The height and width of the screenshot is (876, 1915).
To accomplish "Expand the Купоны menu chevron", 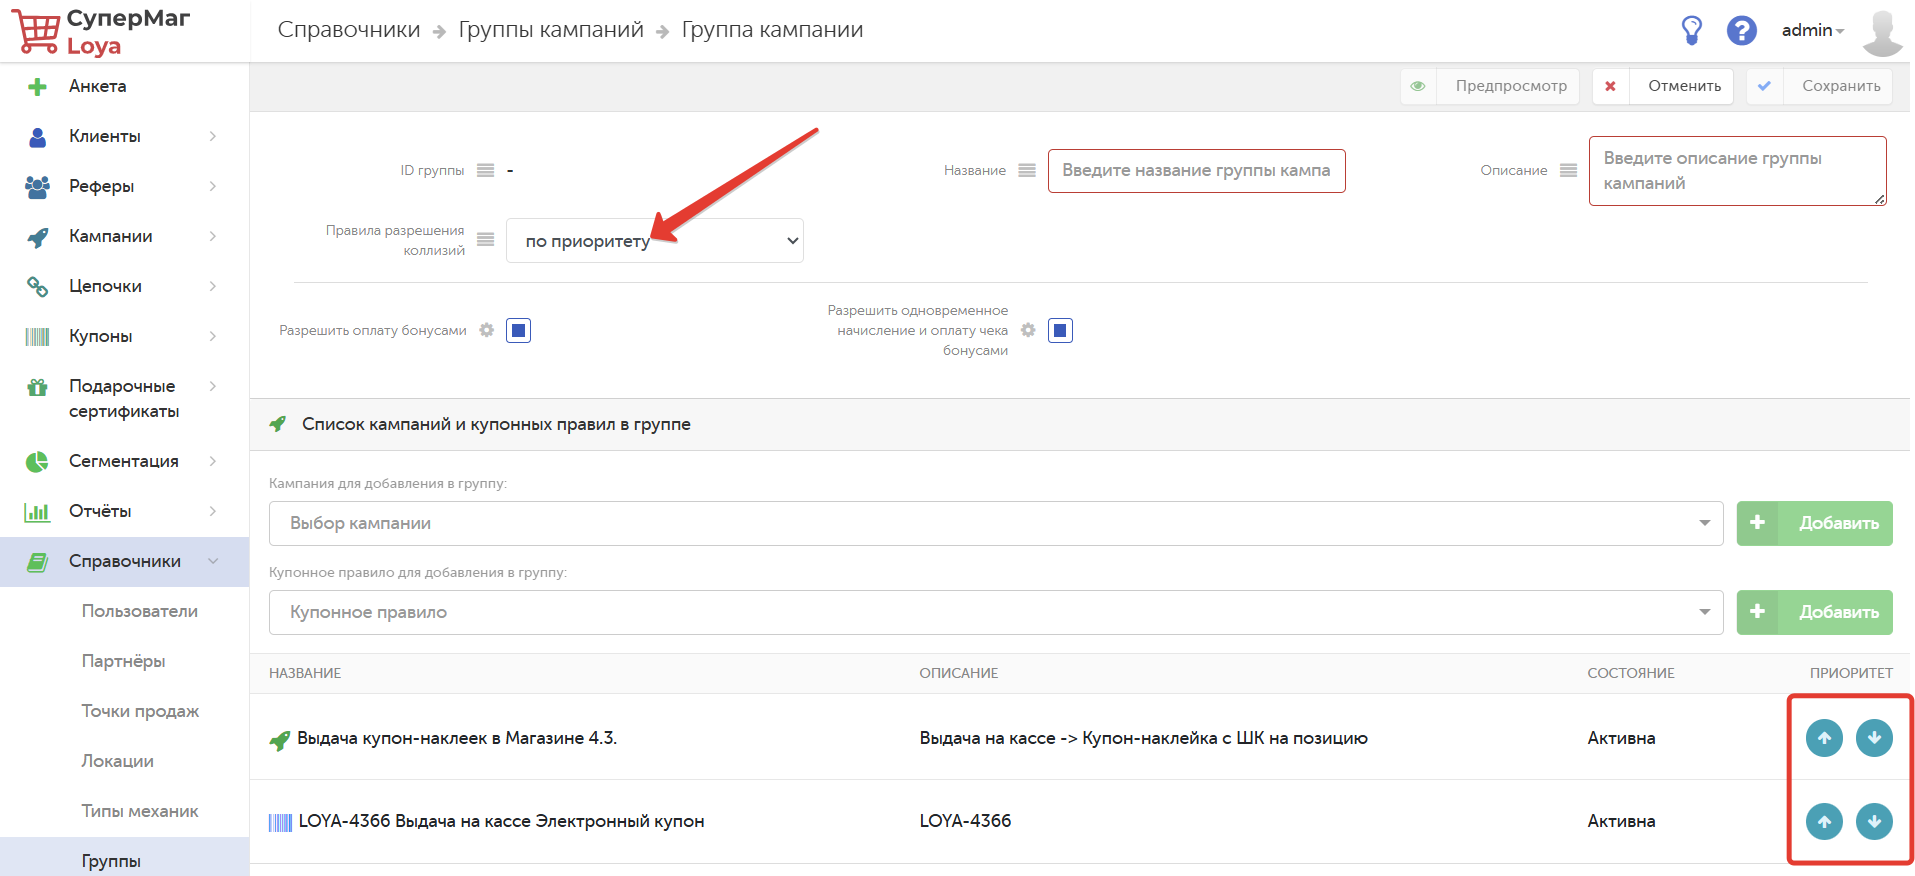I will click(x=213, y=336).
